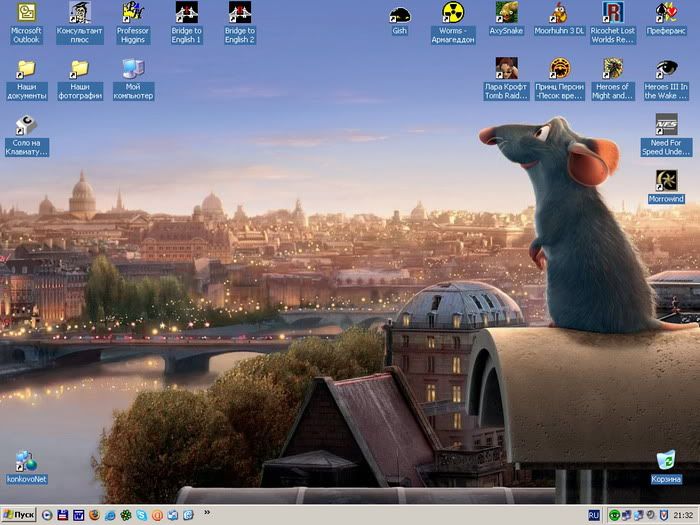
Task: Click the Quick Launch icon after the @ icon
Action: (x=173, y=515)
